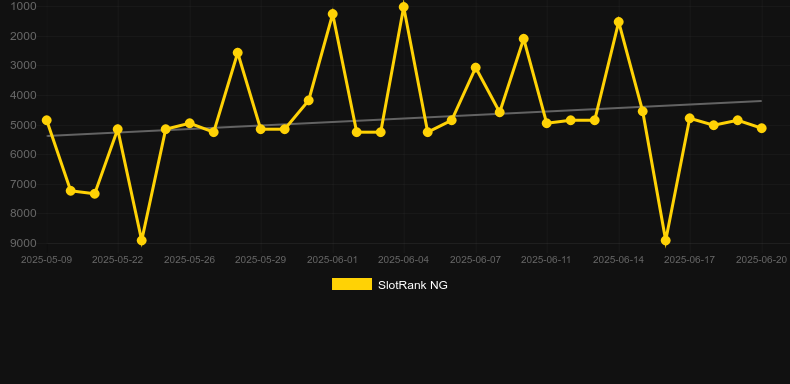The height and width of the screenshot is (384, 790).
Task: Select the peak data point at 2025-06-14
Action: (619, 22)
